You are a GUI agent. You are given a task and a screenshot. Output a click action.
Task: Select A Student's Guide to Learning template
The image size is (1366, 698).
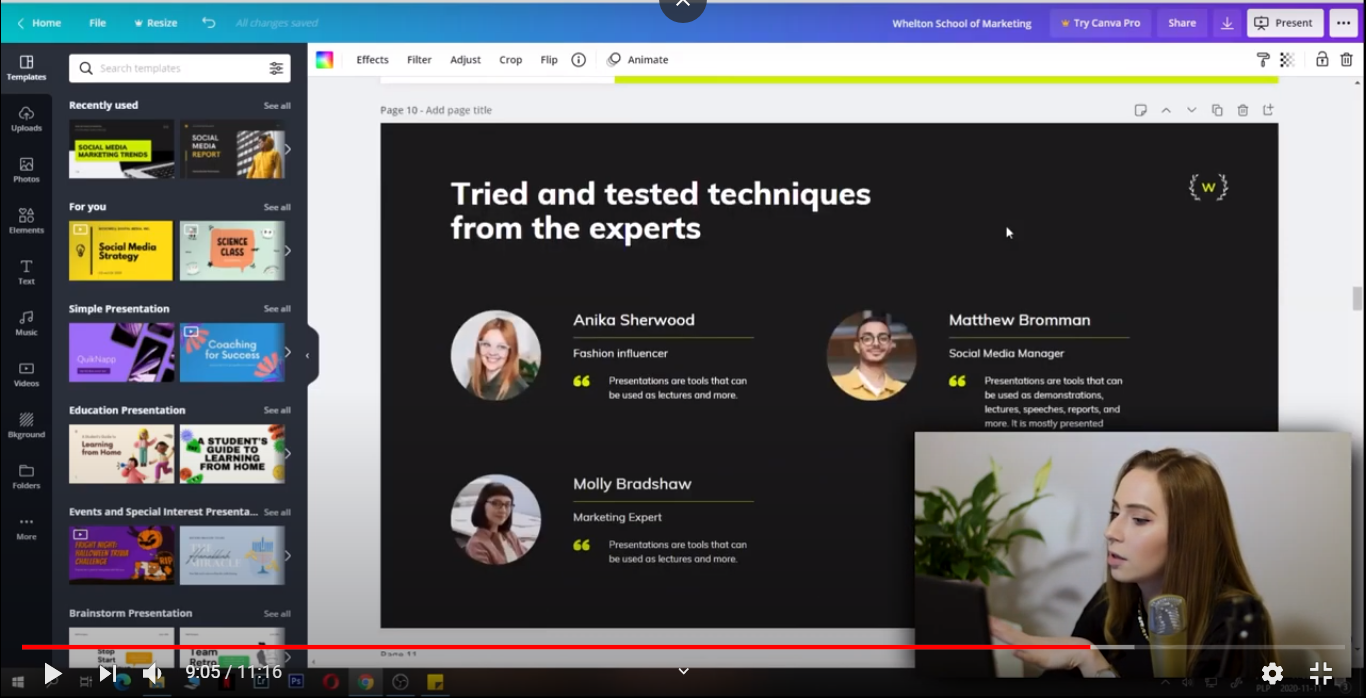point(232,454)
